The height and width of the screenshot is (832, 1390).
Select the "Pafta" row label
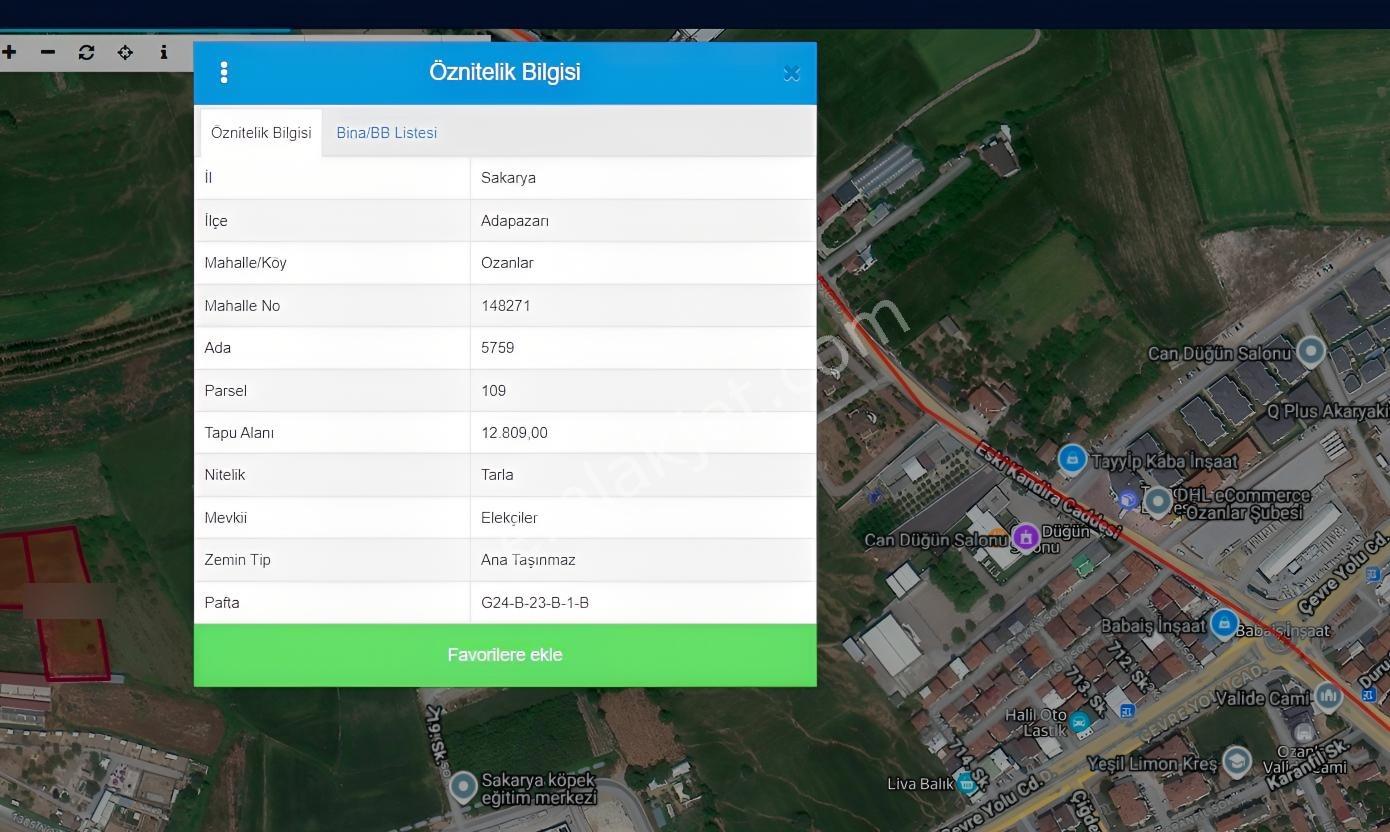[x=222, y=603]
